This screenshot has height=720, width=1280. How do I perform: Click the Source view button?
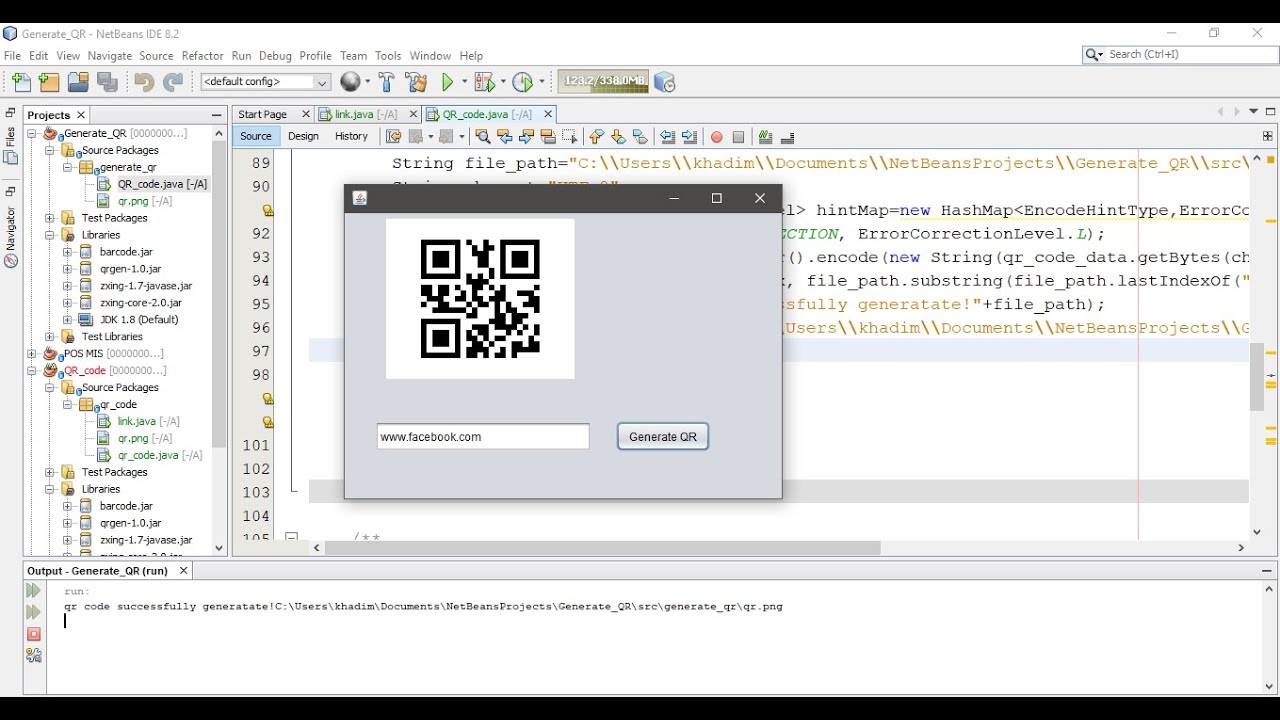pyautogui.click(x=256, y=137)
